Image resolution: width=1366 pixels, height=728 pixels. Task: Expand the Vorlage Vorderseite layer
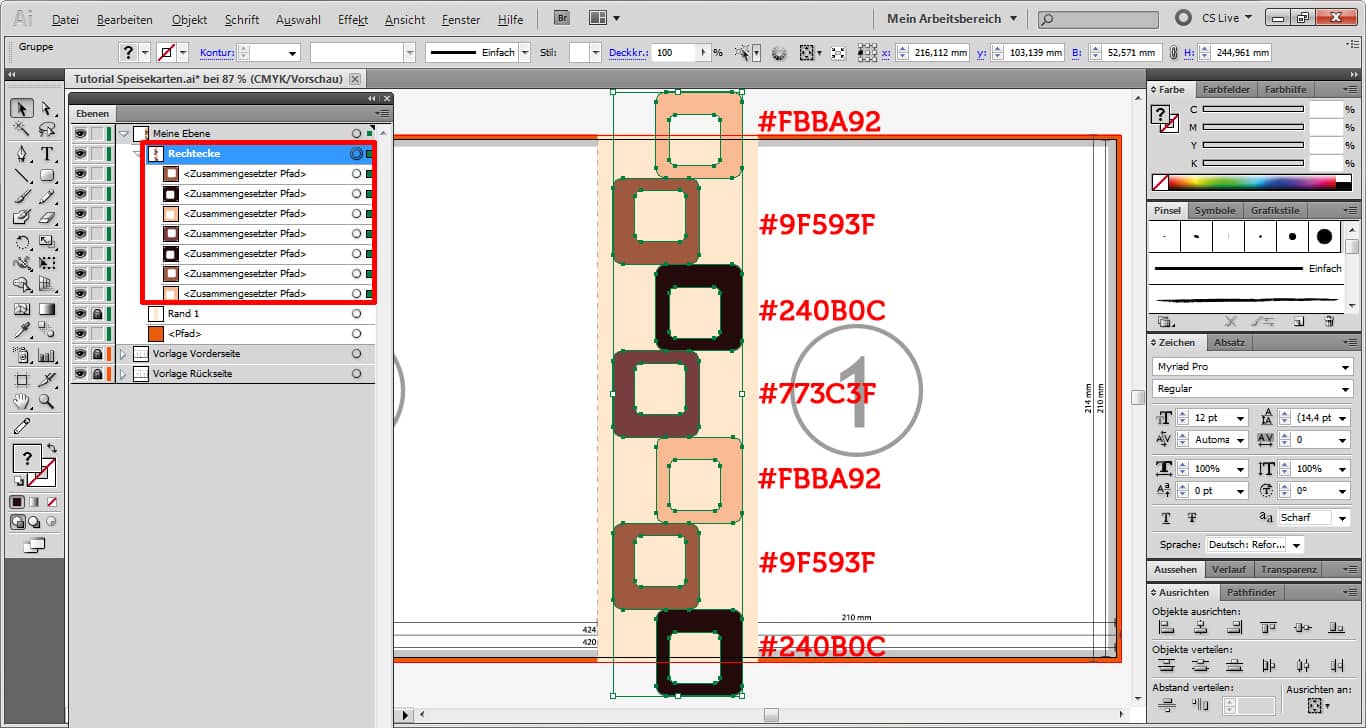pyautogui.click(x=124, y=354)
